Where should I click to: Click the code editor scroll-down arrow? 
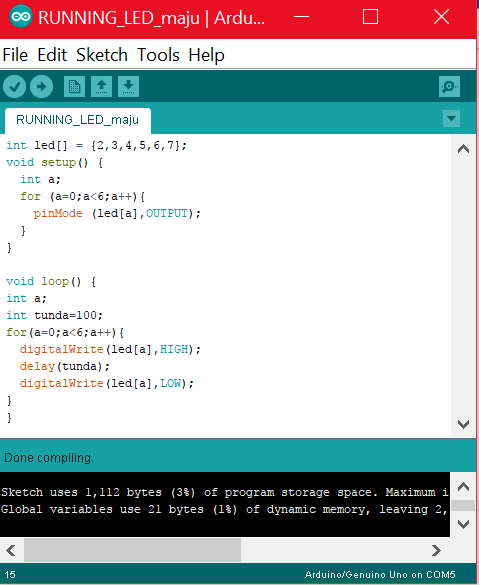point(463,424)
